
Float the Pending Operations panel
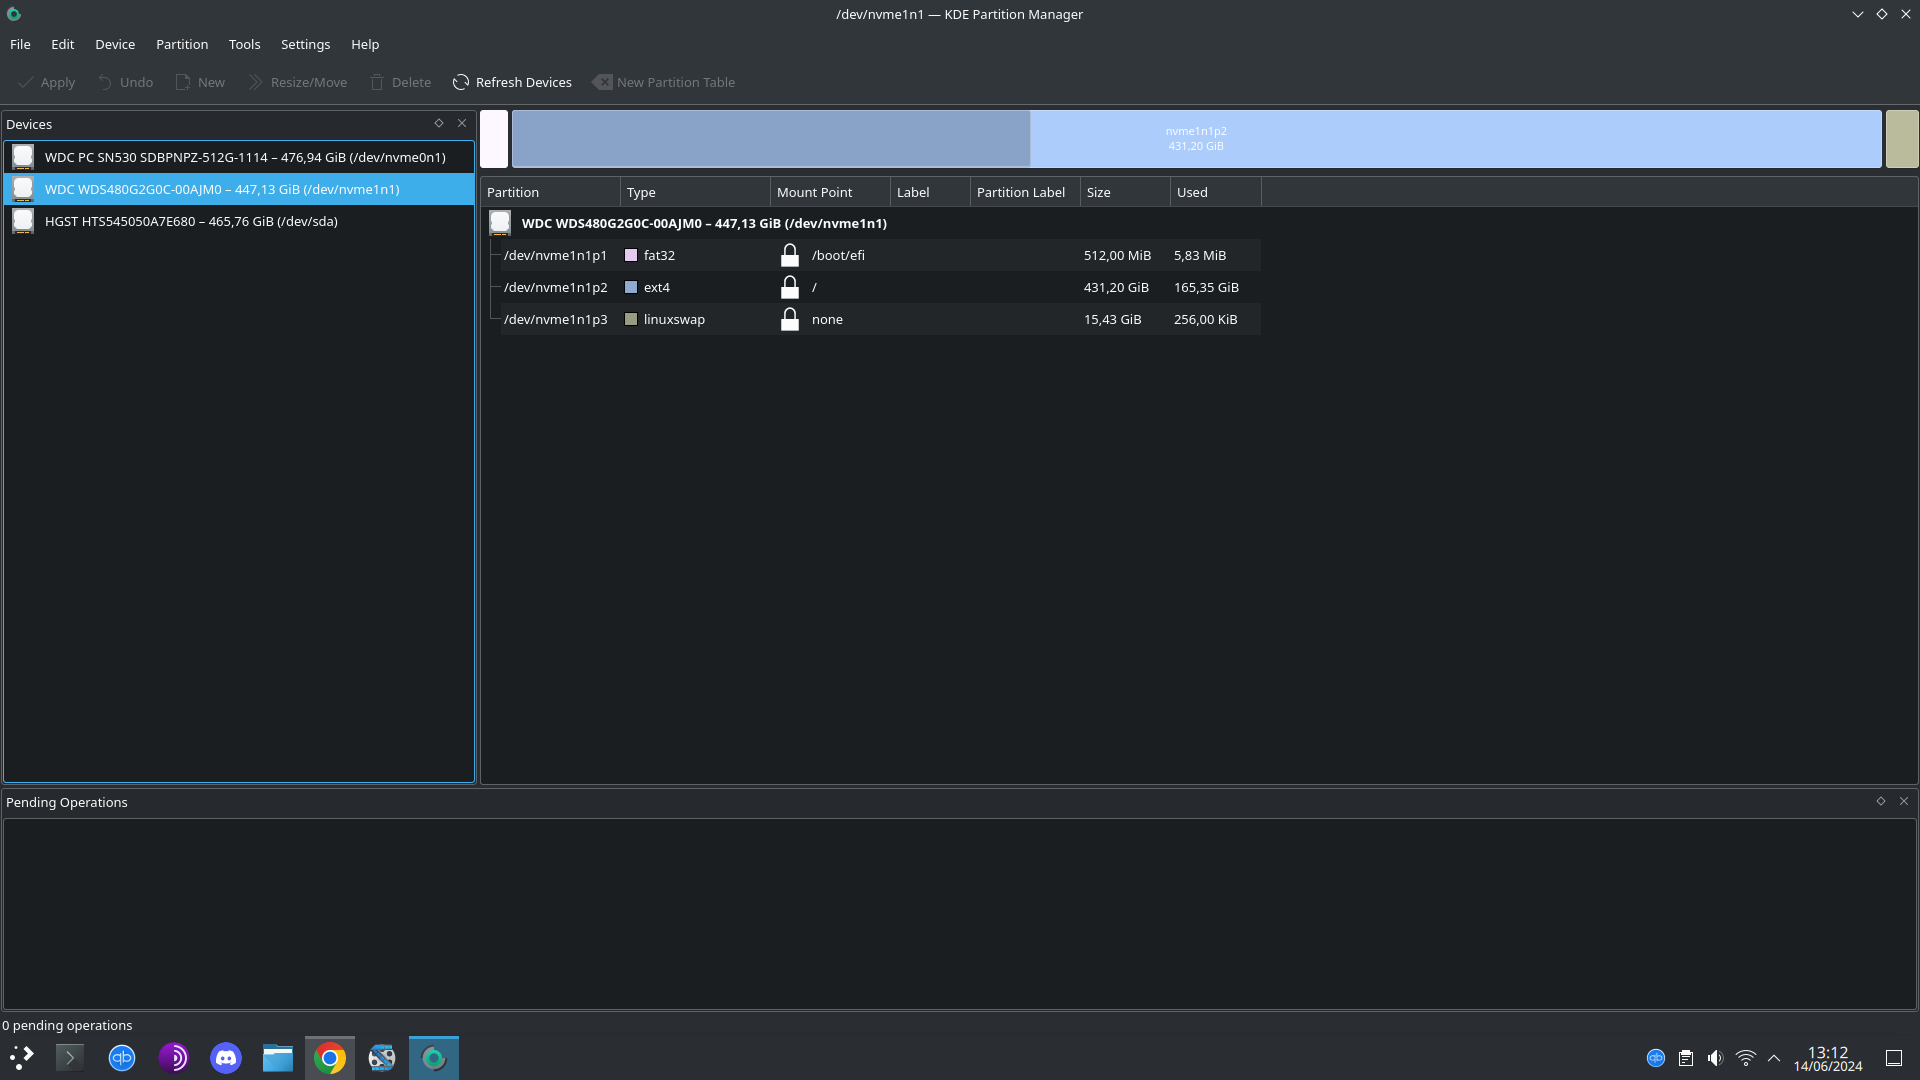(x=1880, y=801)
